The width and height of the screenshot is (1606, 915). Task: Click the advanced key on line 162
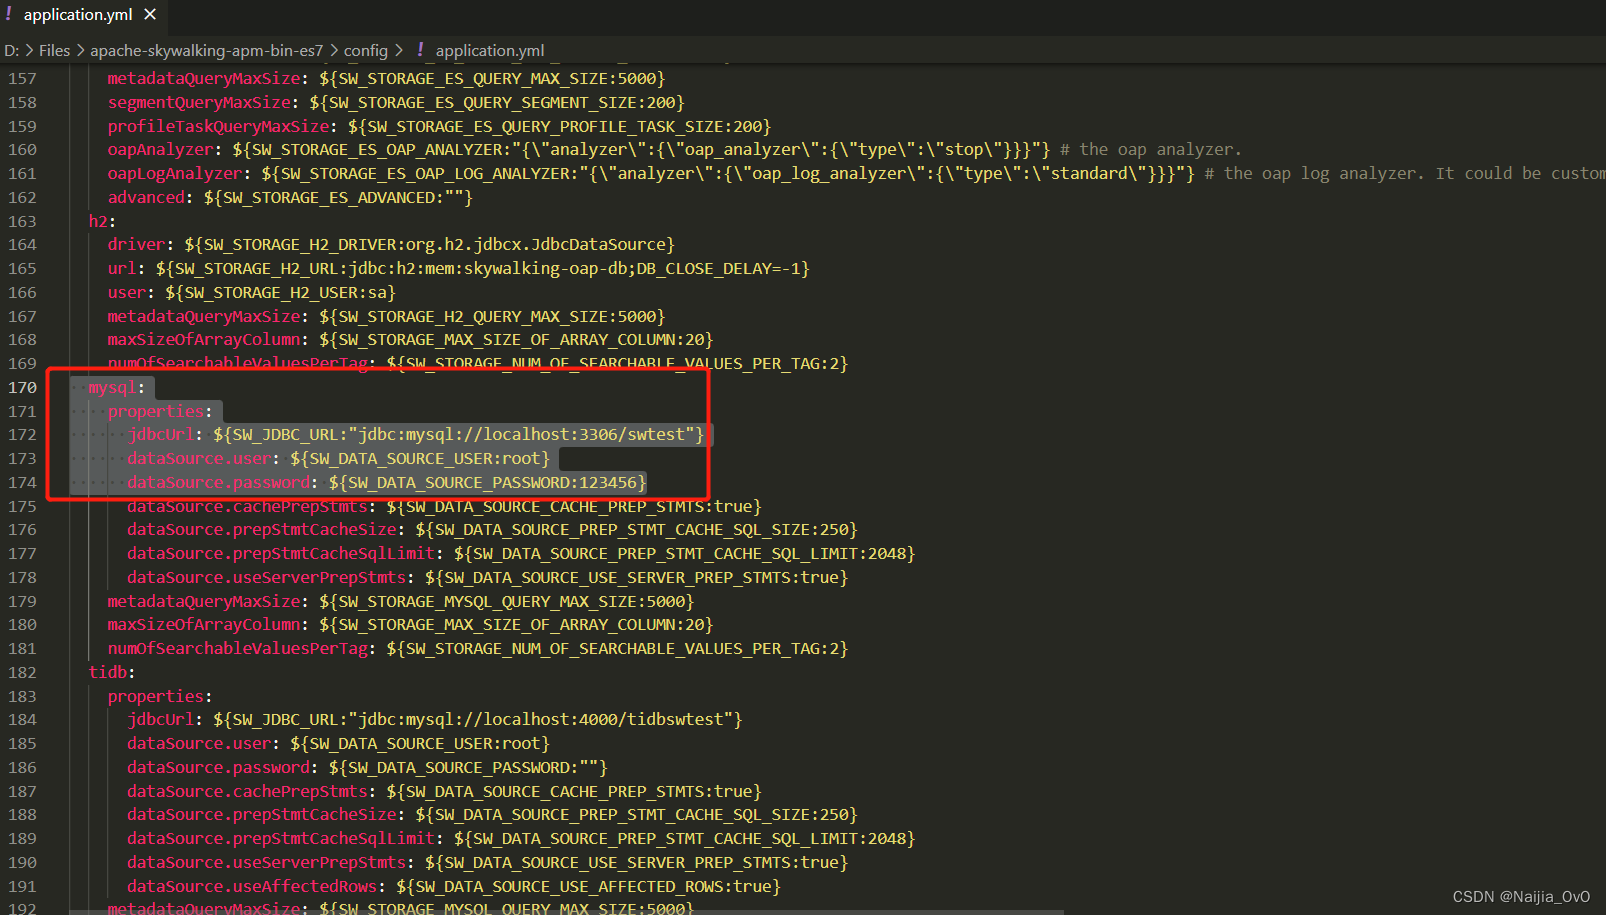146,197
